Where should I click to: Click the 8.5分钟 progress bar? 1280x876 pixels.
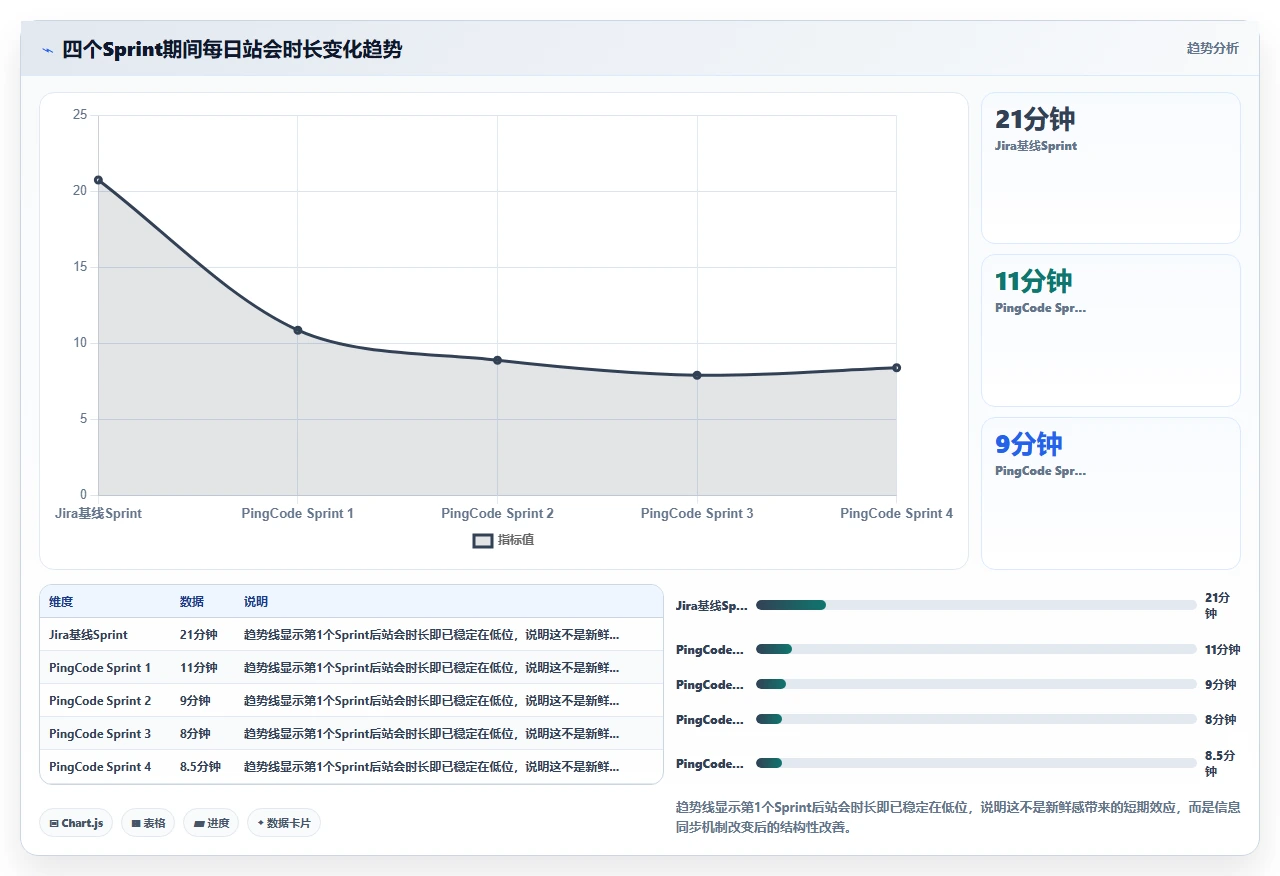pos(976,763)
